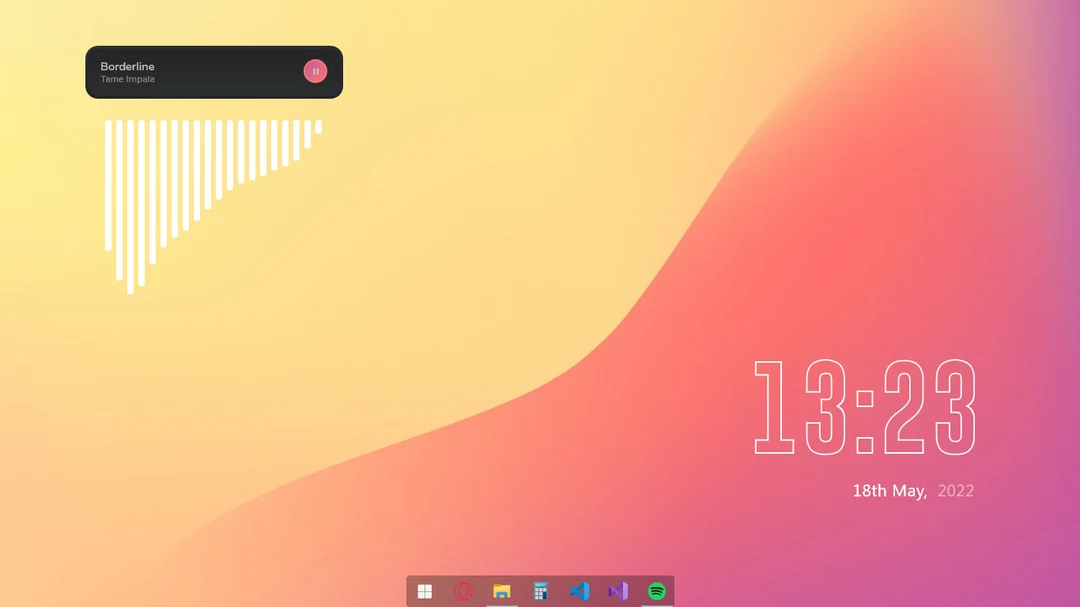Select the year 2022 label

click(957, 490)
